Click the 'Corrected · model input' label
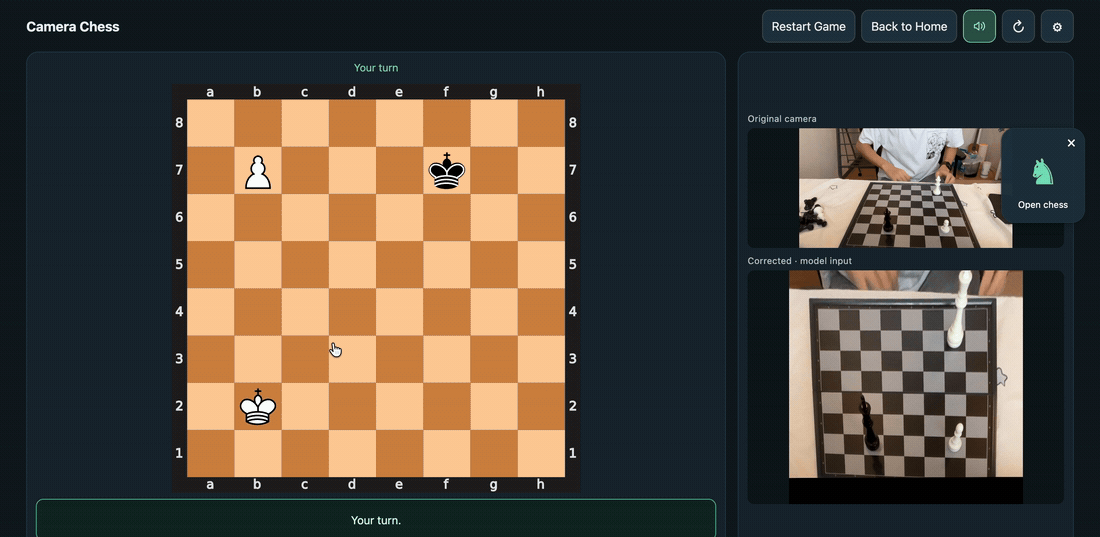This screenshot has width=1100, height=537. point(800,260)
